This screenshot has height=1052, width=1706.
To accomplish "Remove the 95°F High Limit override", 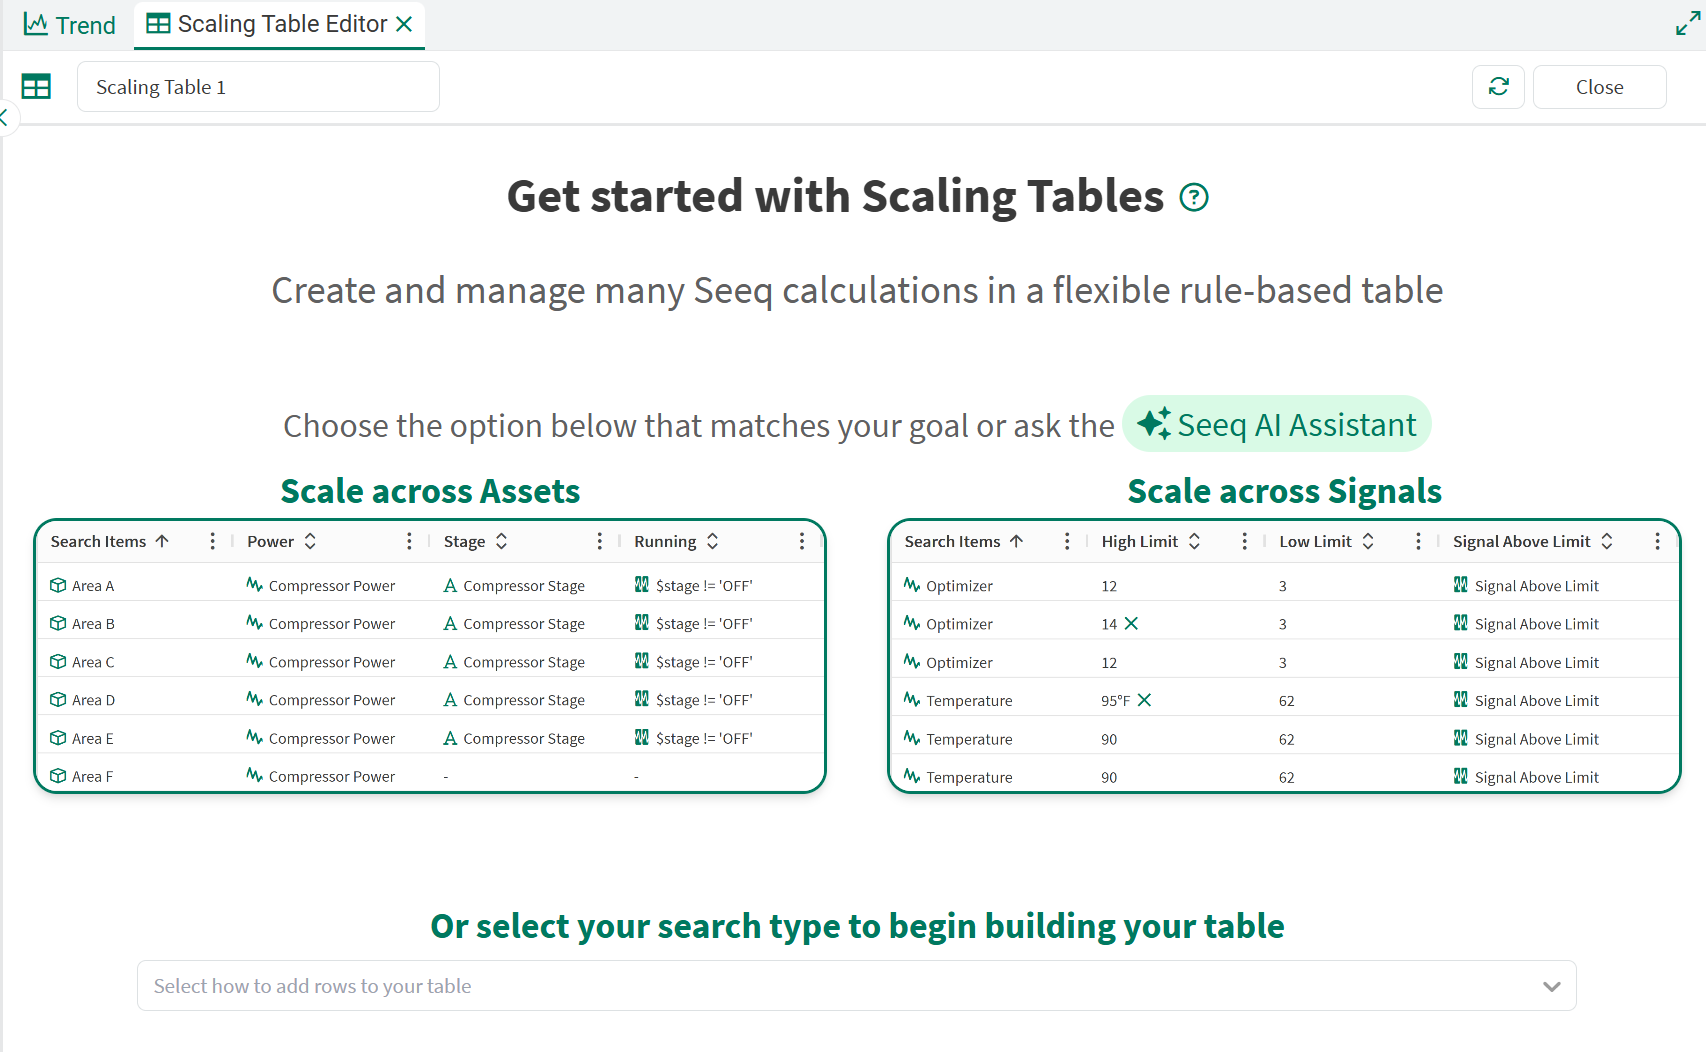I will pos(1145,700).
